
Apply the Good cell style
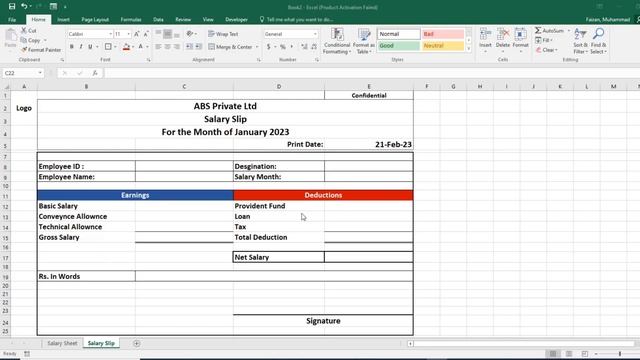click(x=399, y=46)
